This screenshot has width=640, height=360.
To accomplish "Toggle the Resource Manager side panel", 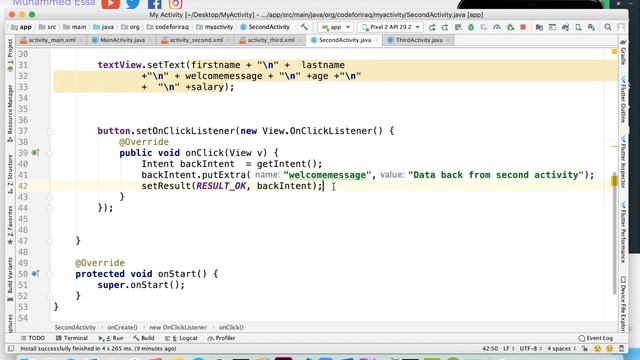I will [10, 113].
